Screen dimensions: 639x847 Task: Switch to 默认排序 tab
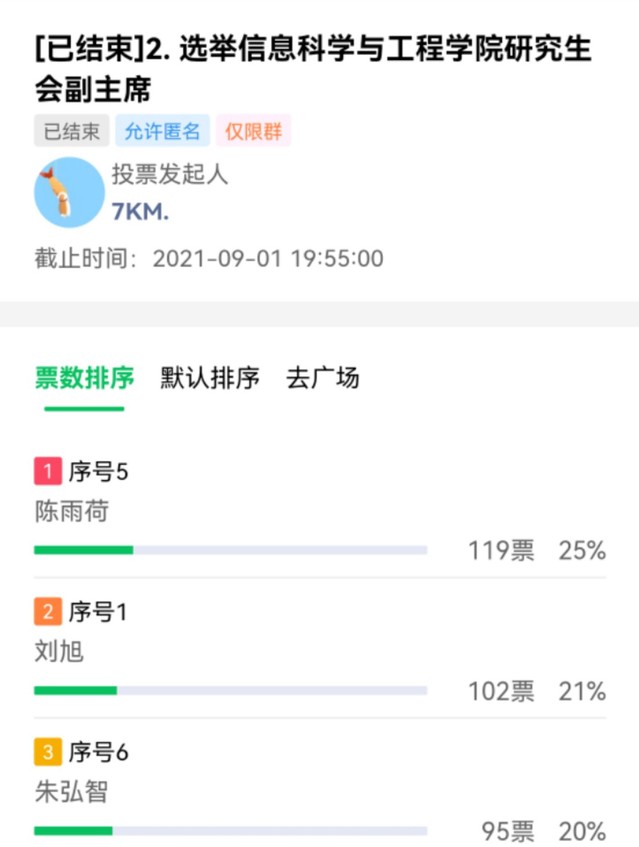pyautogui.click(x=210, y=378)
